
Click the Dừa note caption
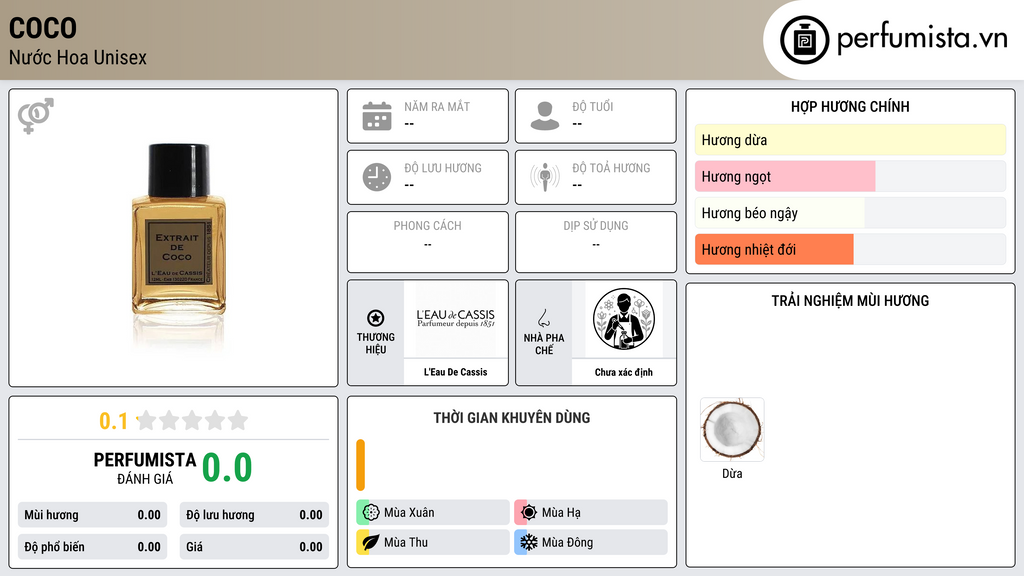coord(732,473)
